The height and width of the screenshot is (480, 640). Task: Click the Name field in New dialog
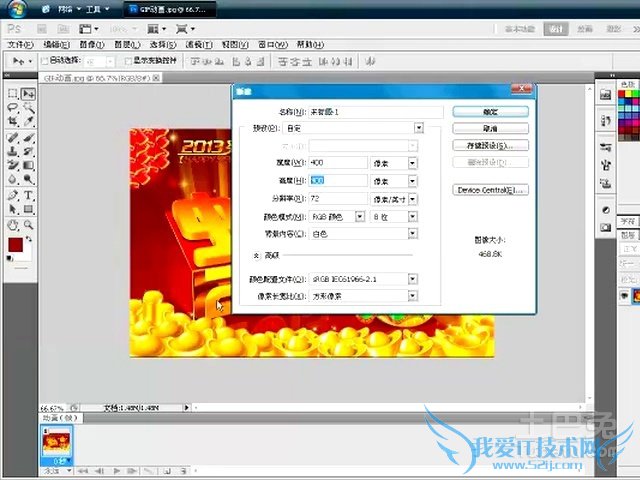[x=376, y=112]
